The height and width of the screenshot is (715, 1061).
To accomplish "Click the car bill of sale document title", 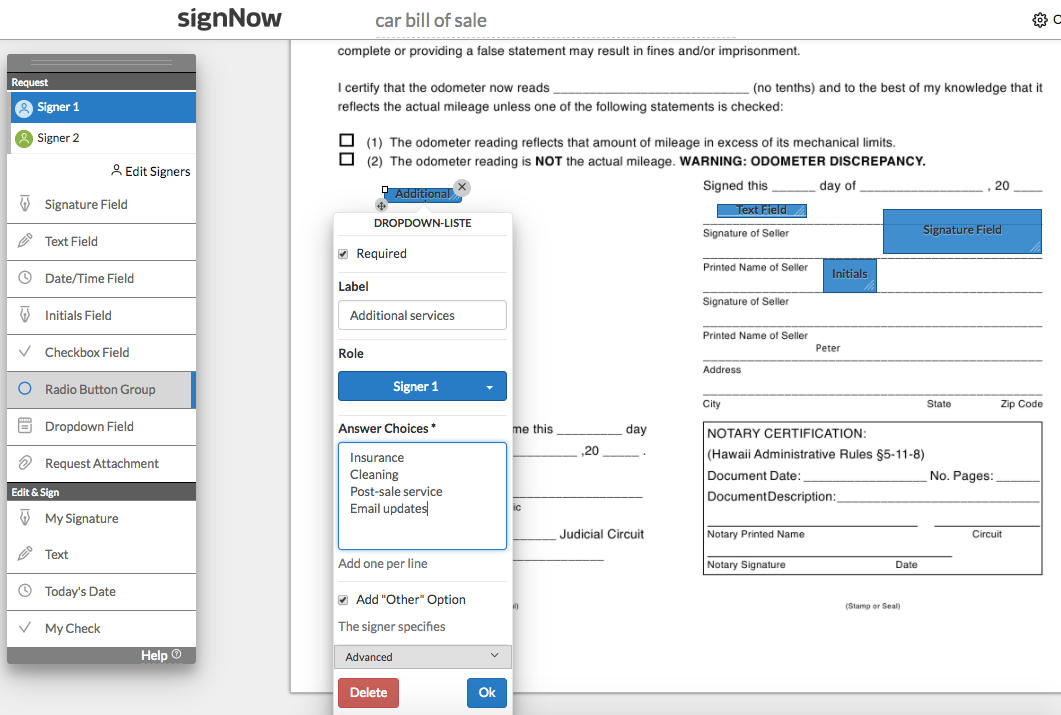I will [x=430, y=20].
